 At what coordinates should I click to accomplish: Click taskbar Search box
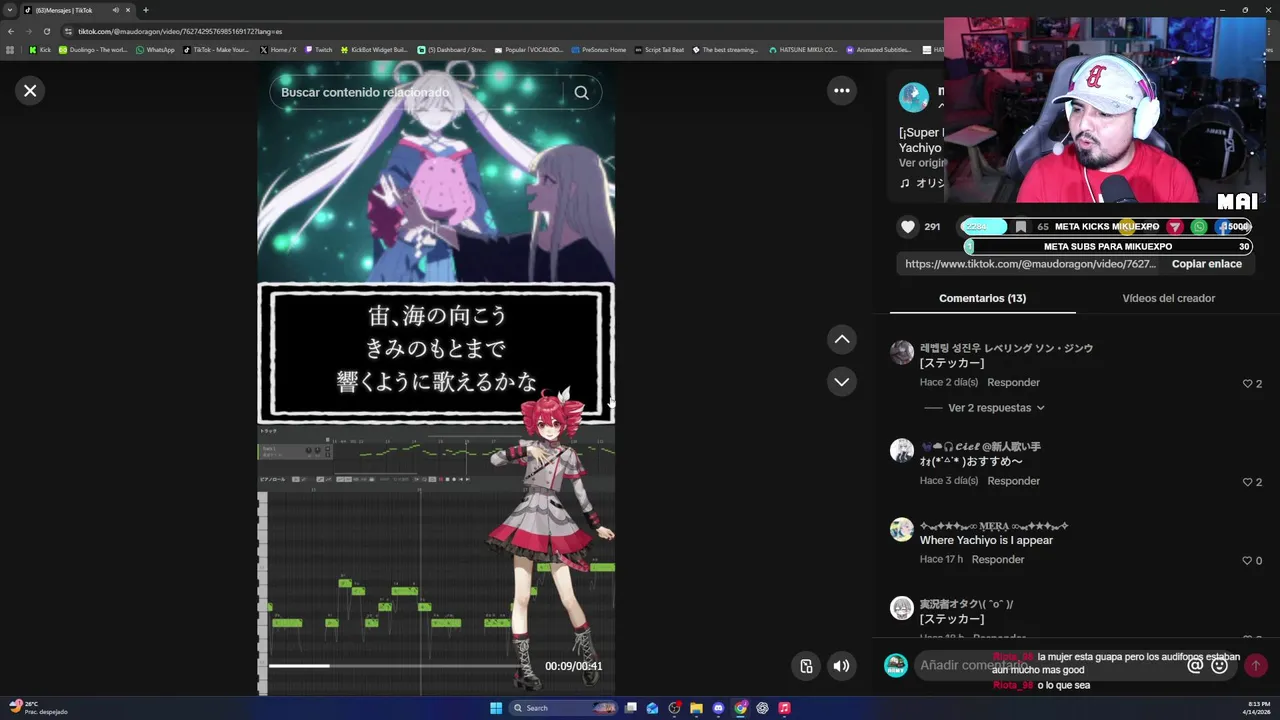pos(565,708)
